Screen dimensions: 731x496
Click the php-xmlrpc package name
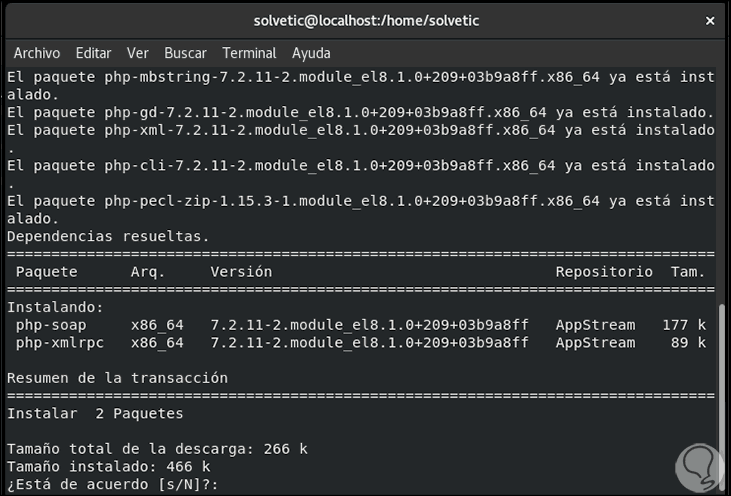(60, 343)
